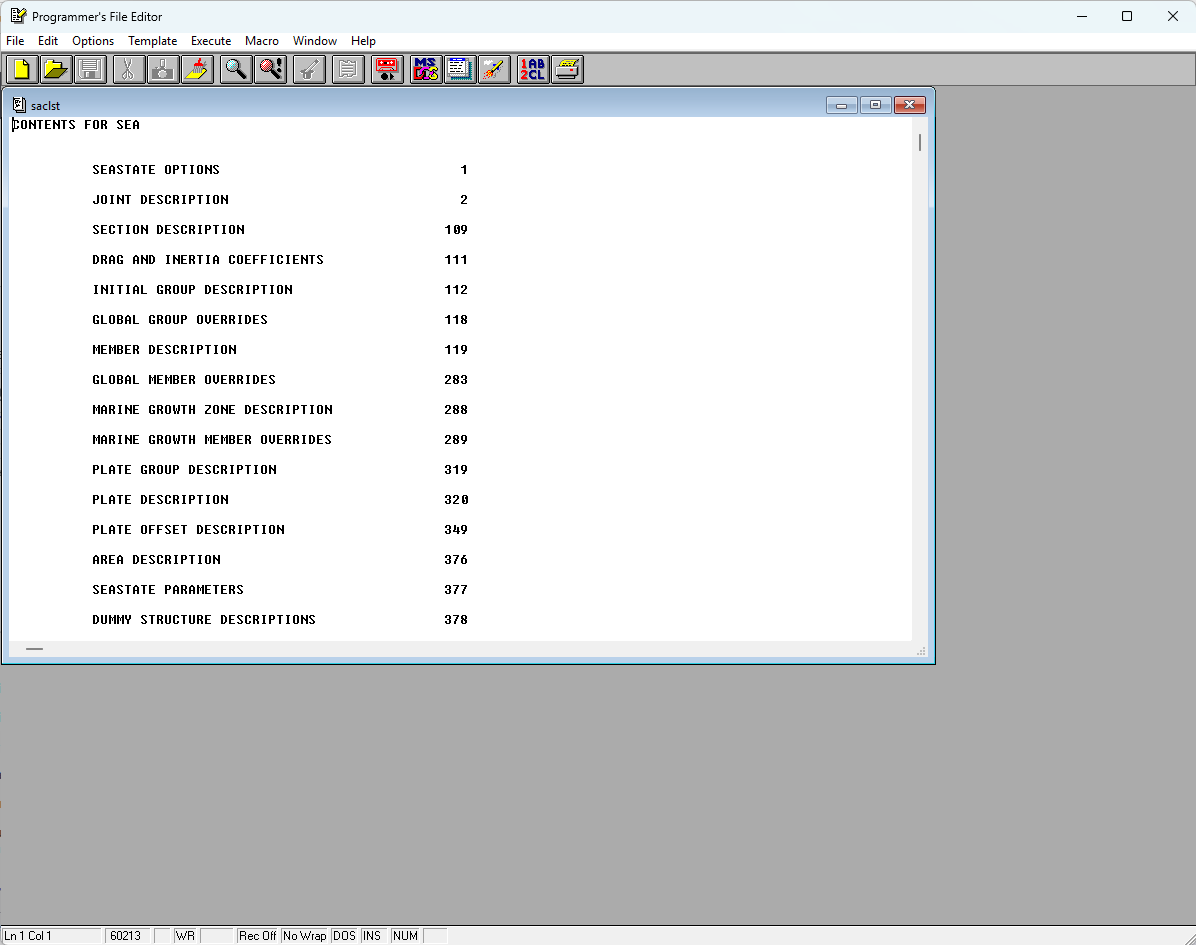Click the CONTENTS FOR SEA heading line
This screenshot has width=1196, height=945.
(x=76, y=125)
